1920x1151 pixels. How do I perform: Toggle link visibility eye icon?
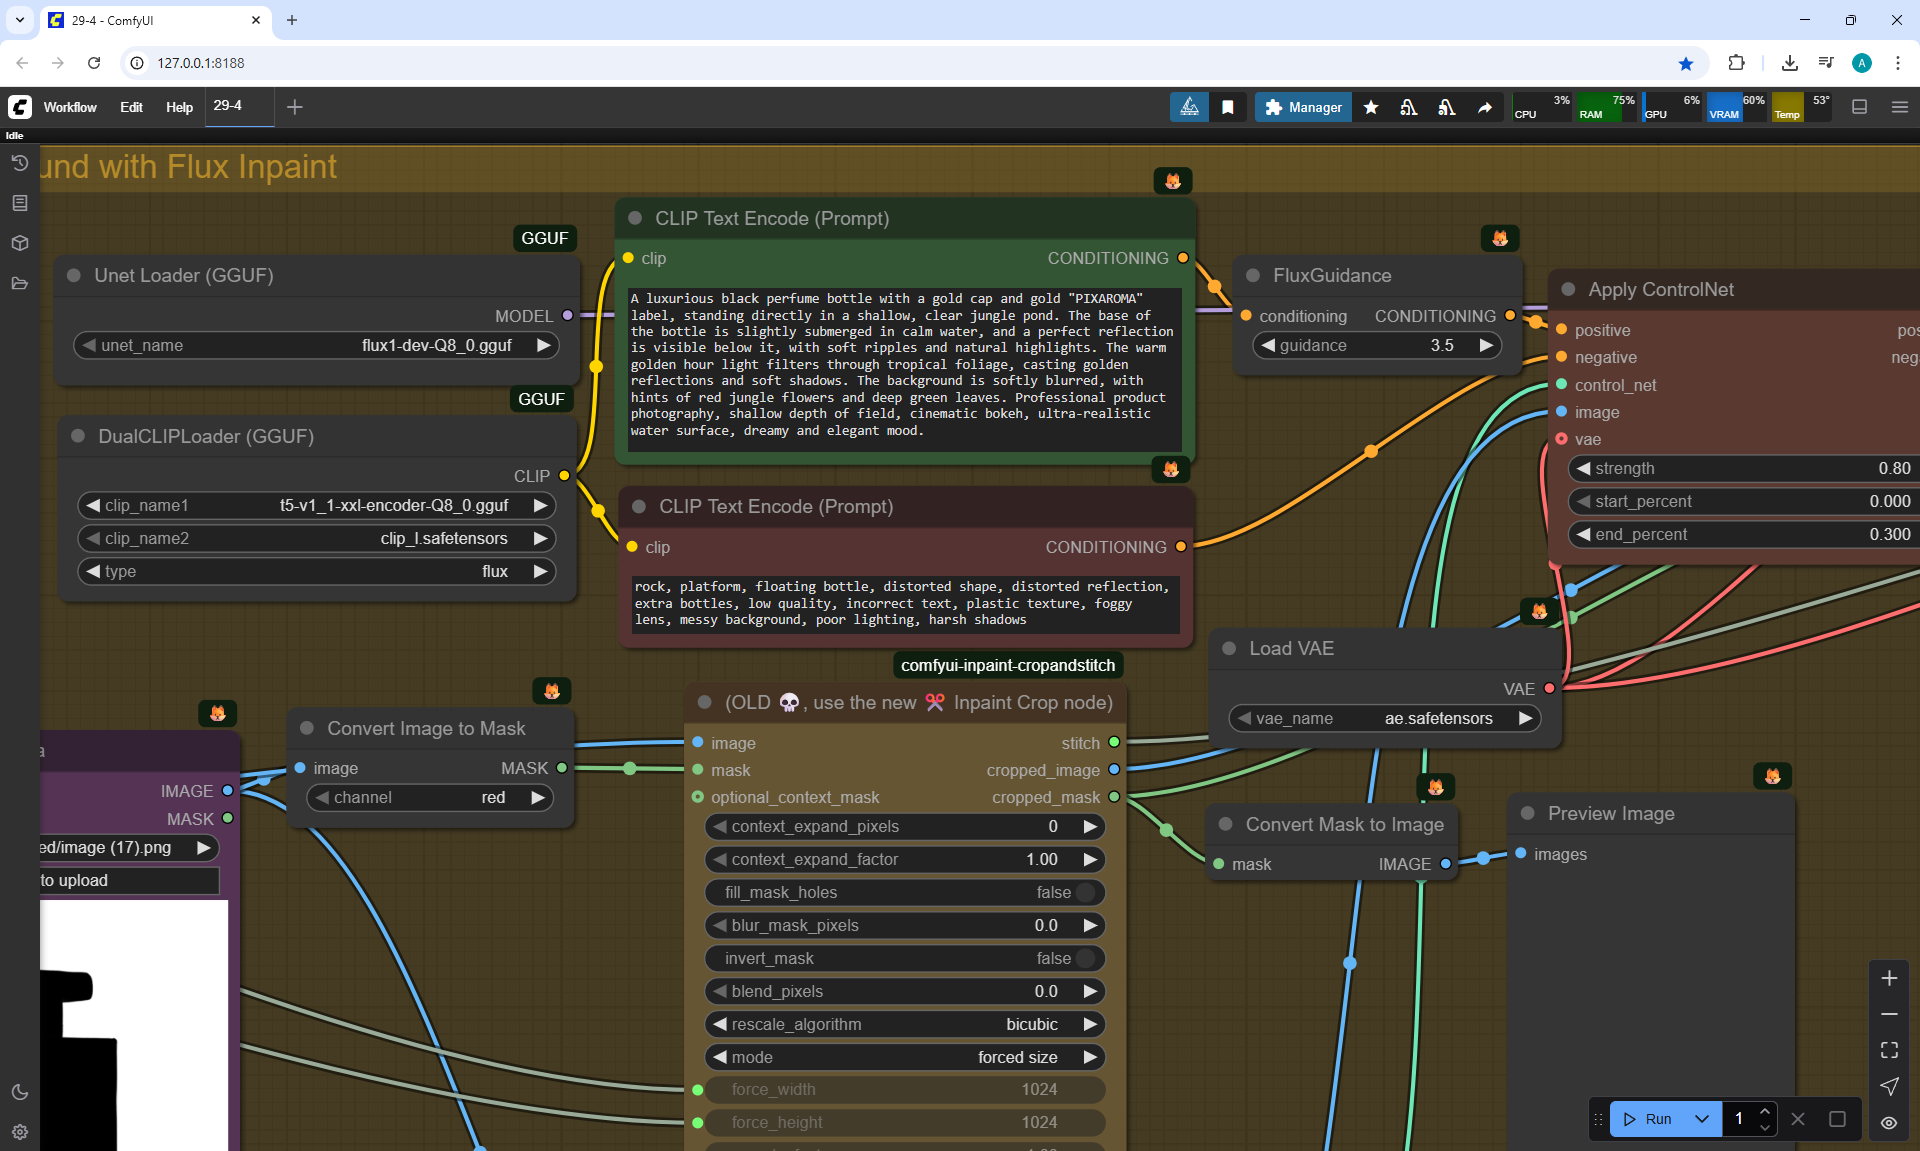point(1889,1122)
